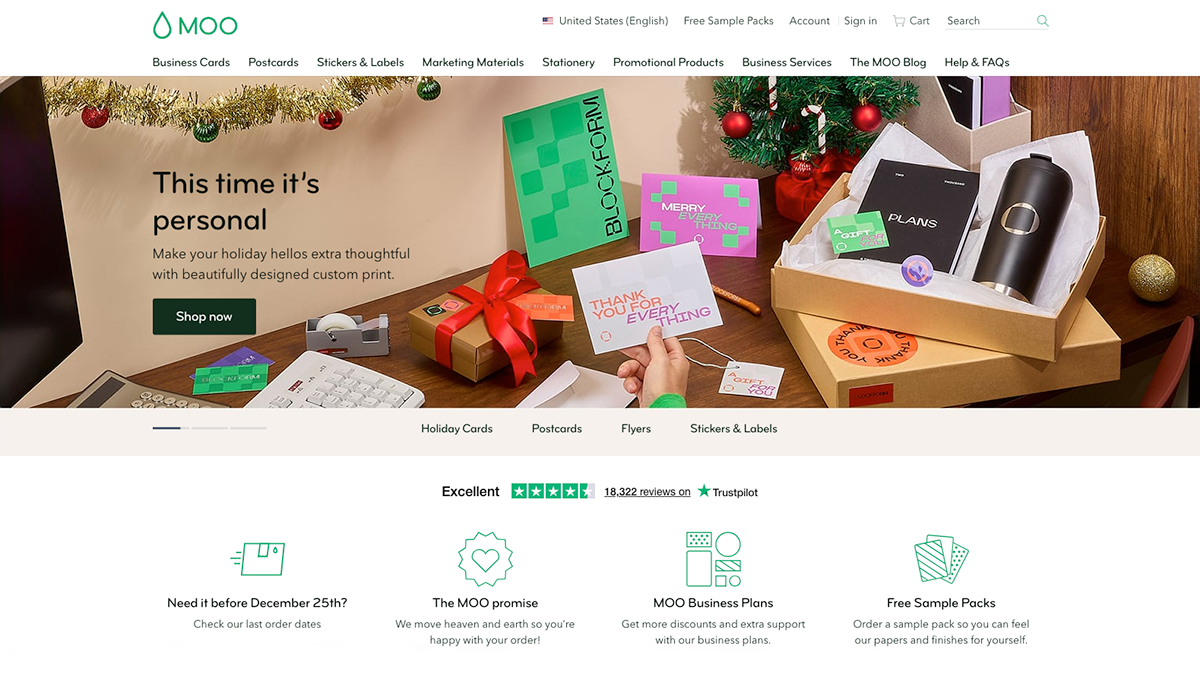Open United States (English) region selector

[x=605, y=21]
